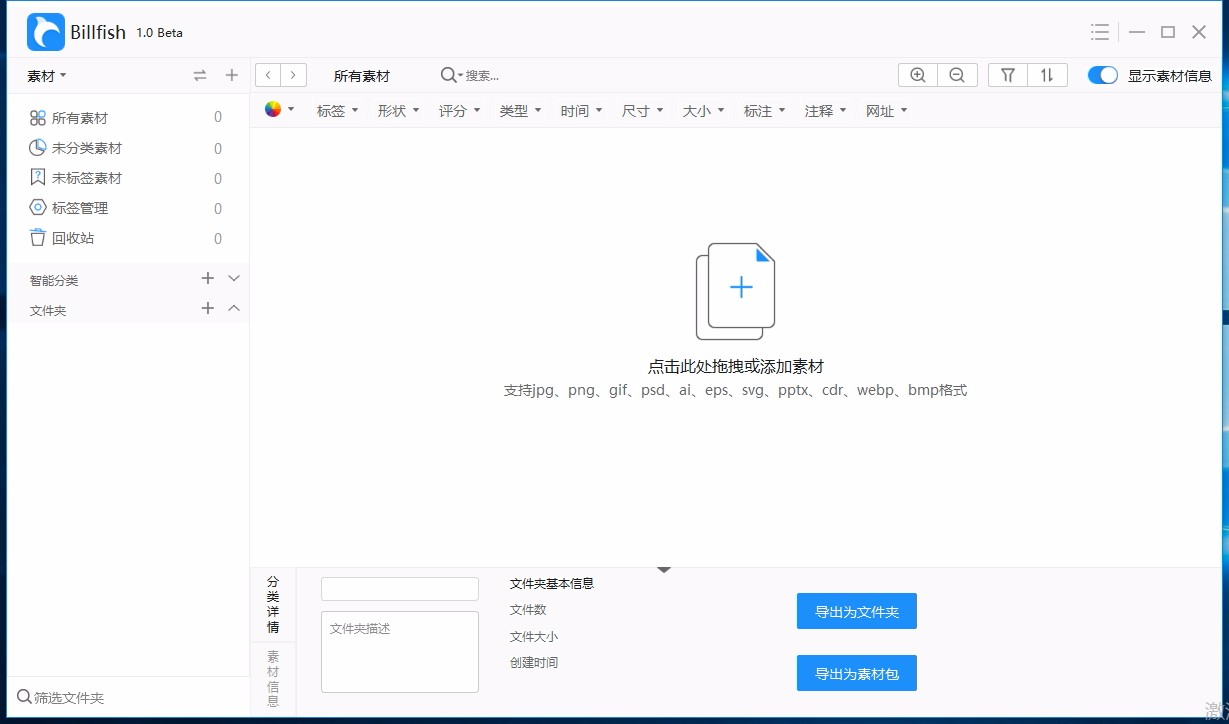Collapse the 文件夹 section chevron
Viewport: 1229px width, 724px height.
pos(233,310)
